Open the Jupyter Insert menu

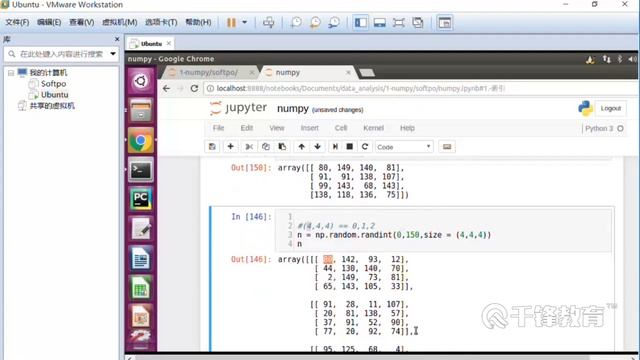pyautogui.click(x=309, y=128)
